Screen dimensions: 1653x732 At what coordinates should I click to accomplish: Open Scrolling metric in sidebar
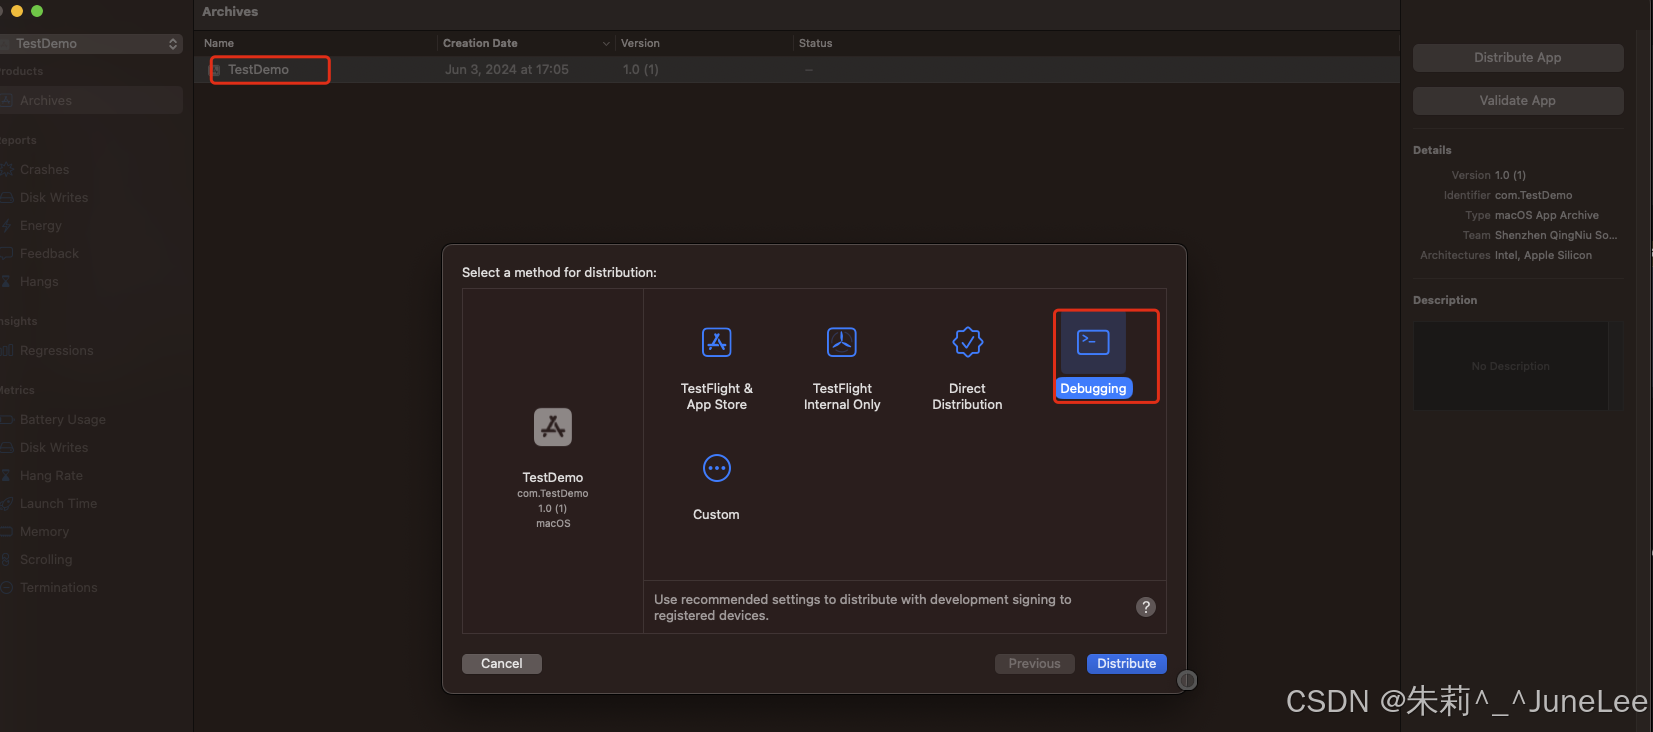tap(46, 560)
